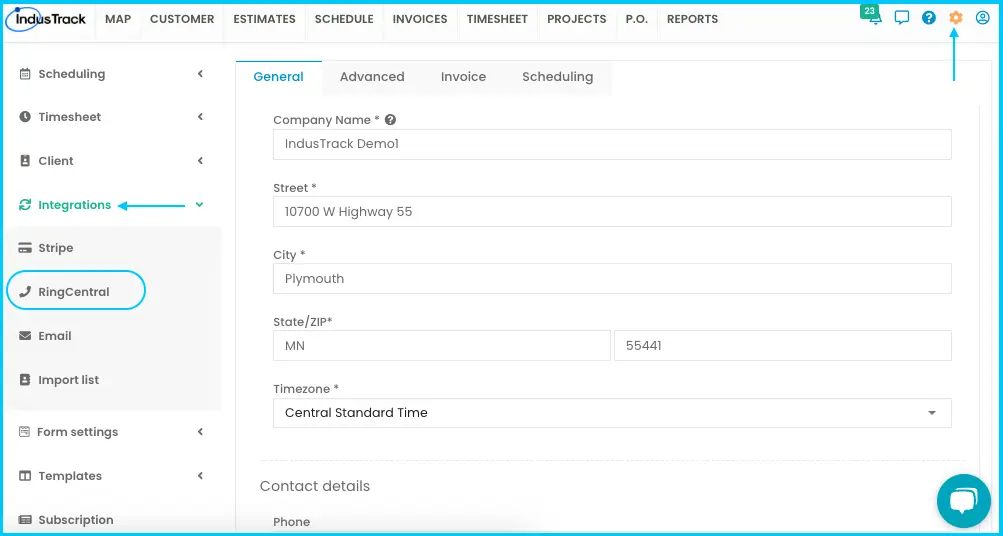Click the Stripe credit card icon
This screenshot has width=1003, height=536.
(x=25, y=248)
